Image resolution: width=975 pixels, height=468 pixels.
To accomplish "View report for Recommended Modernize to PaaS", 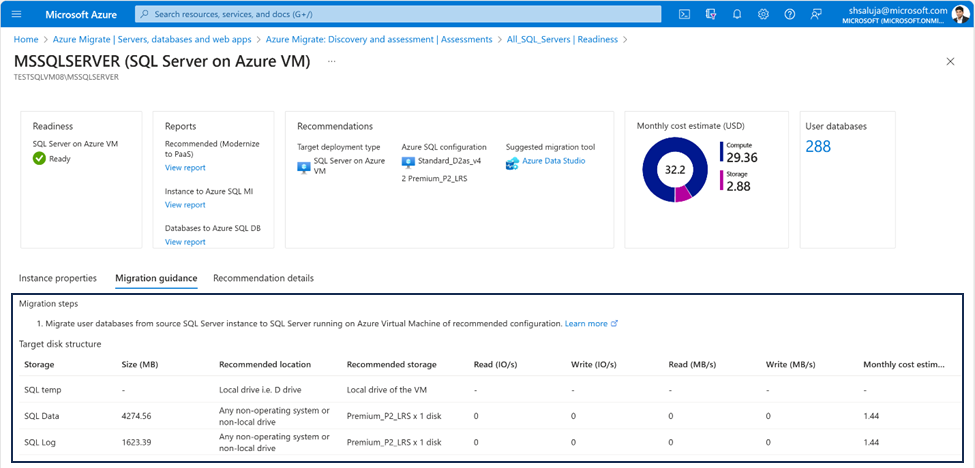I will pos(185,168).
